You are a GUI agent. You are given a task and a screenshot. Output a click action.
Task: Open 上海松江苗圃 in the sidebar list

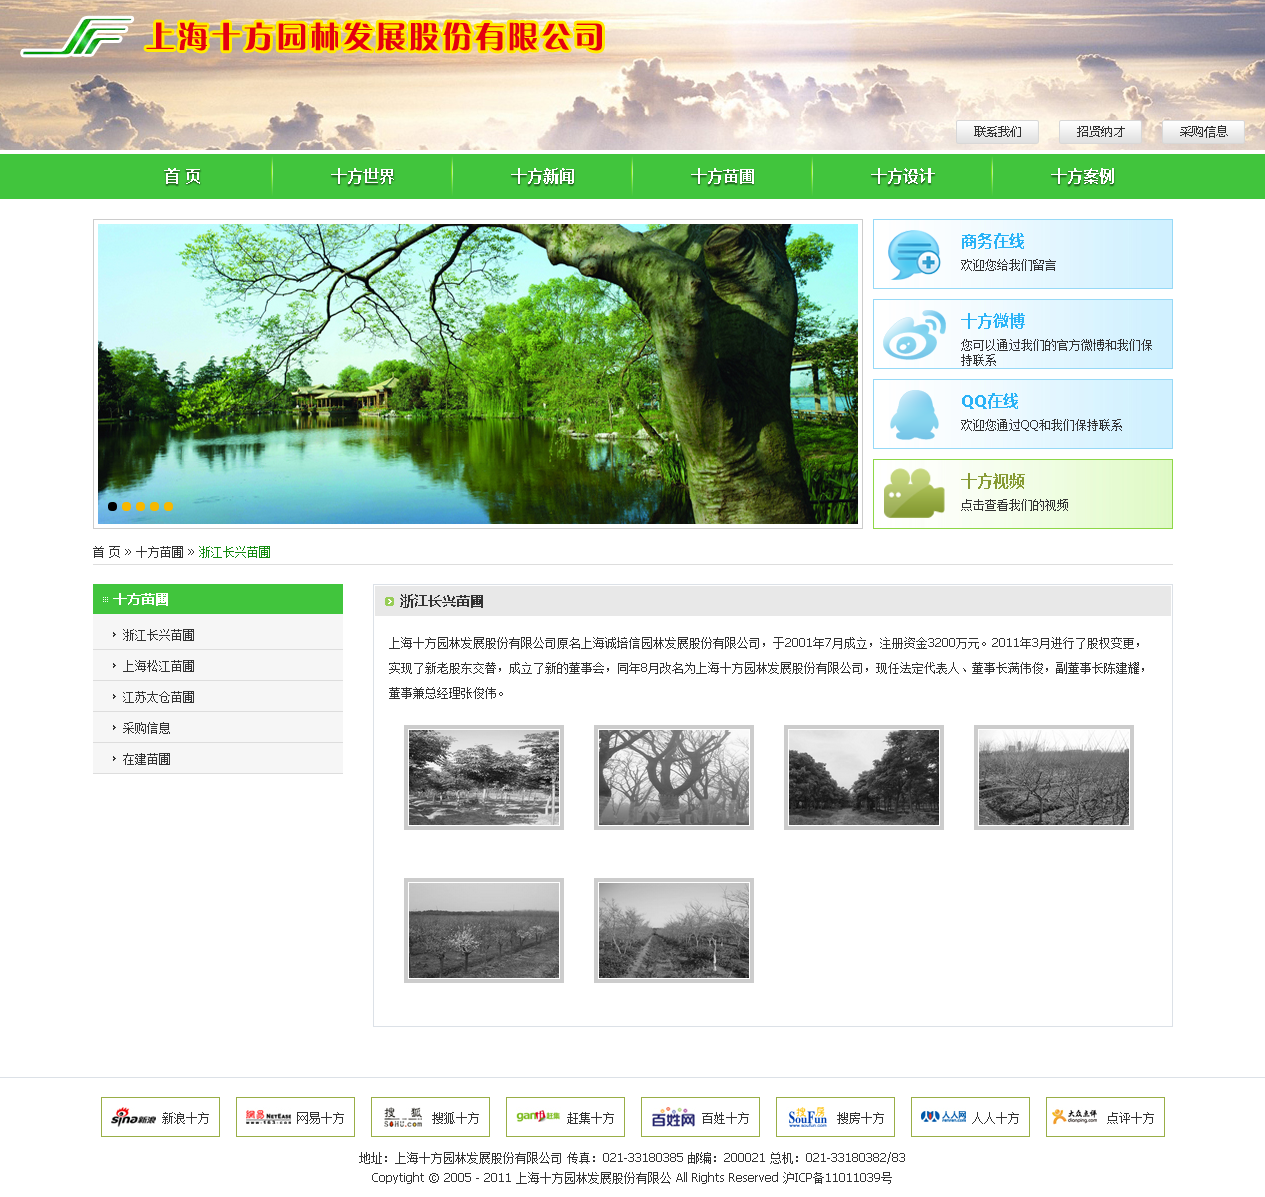pos(158,666)
